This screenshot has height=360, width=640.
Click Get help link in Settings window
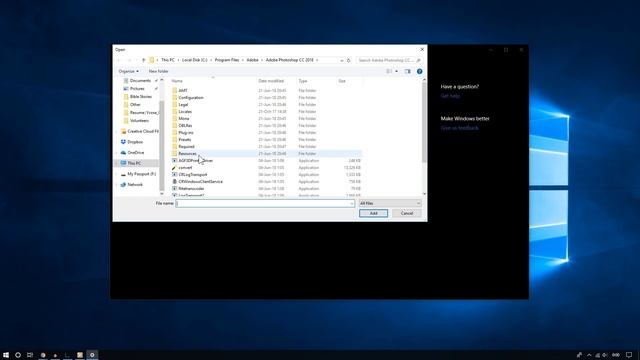coord(450,96)
